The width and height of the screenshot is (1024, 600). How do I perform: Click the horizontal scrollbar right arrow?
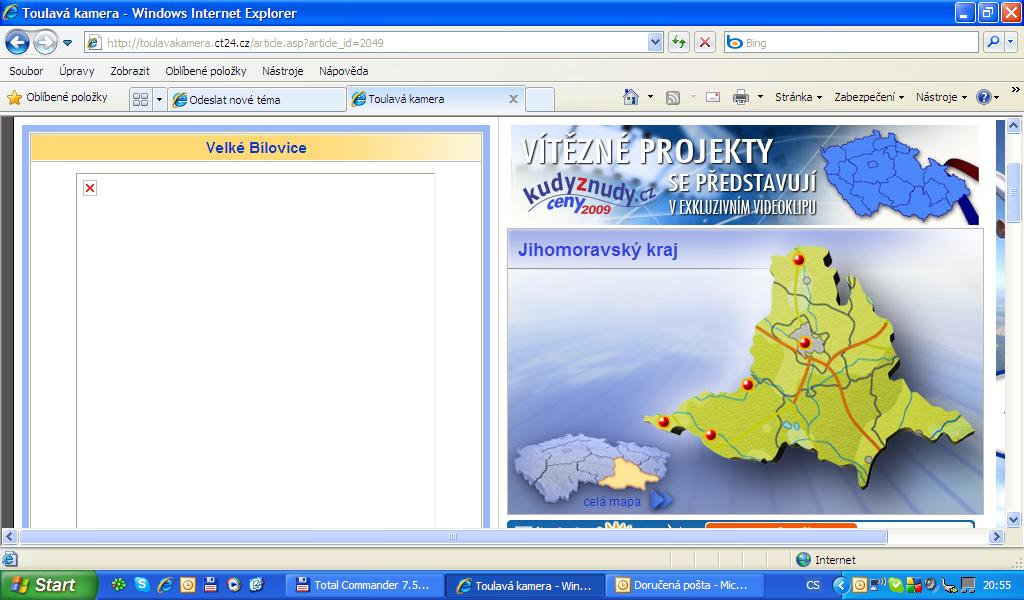(997, 537)
